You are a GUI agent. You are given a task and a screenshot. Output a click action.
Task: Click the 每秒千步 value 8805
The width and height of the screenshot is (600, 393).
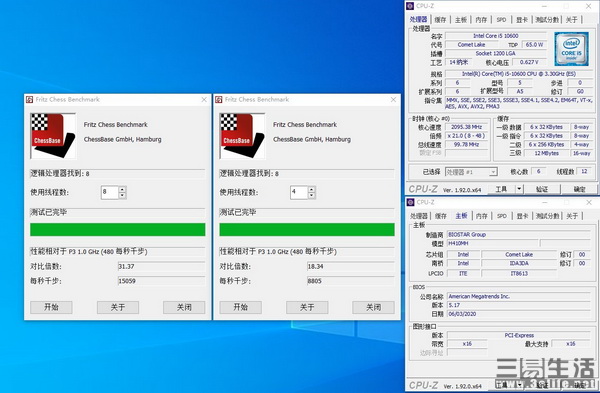351,281
